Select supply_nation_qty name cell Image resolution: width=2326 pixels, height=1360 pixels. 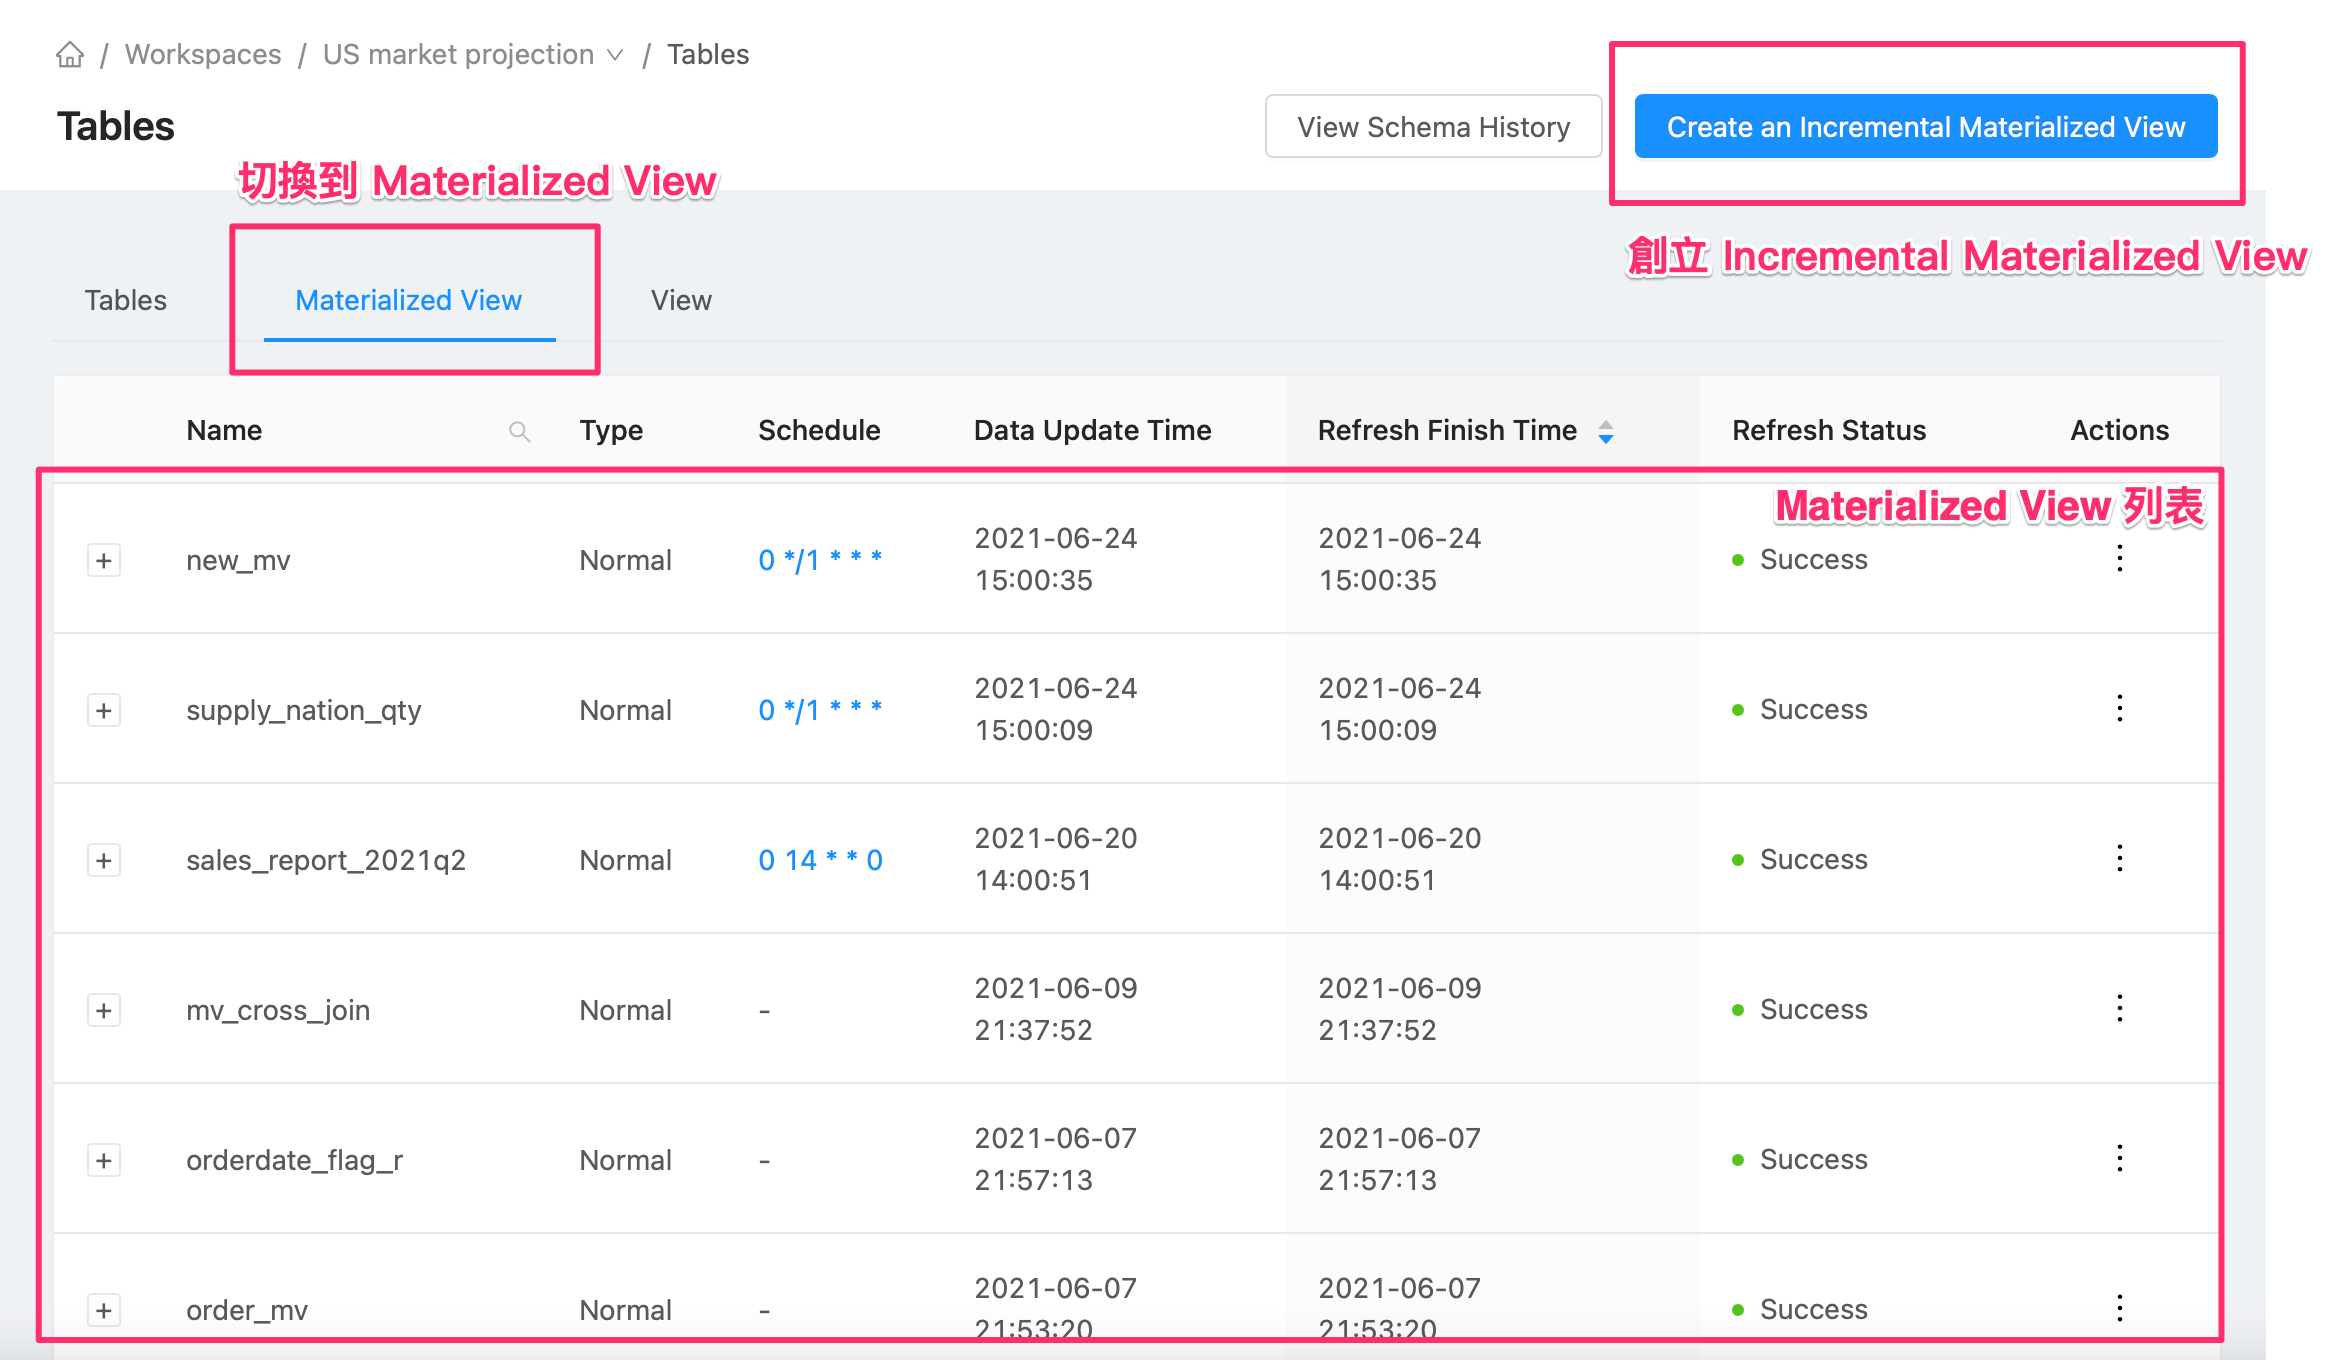[304, 710]
